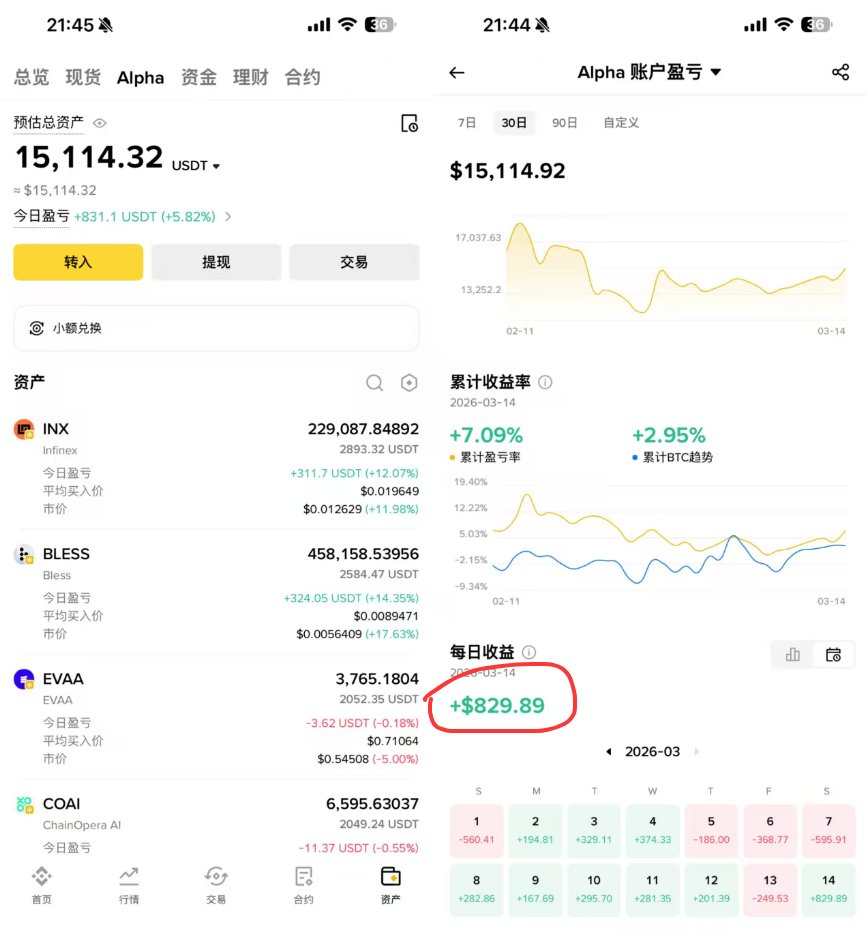Open the INX token logo
Viewport: 866px width, 935px height.
pyautogui.click(x=24, y=429)
